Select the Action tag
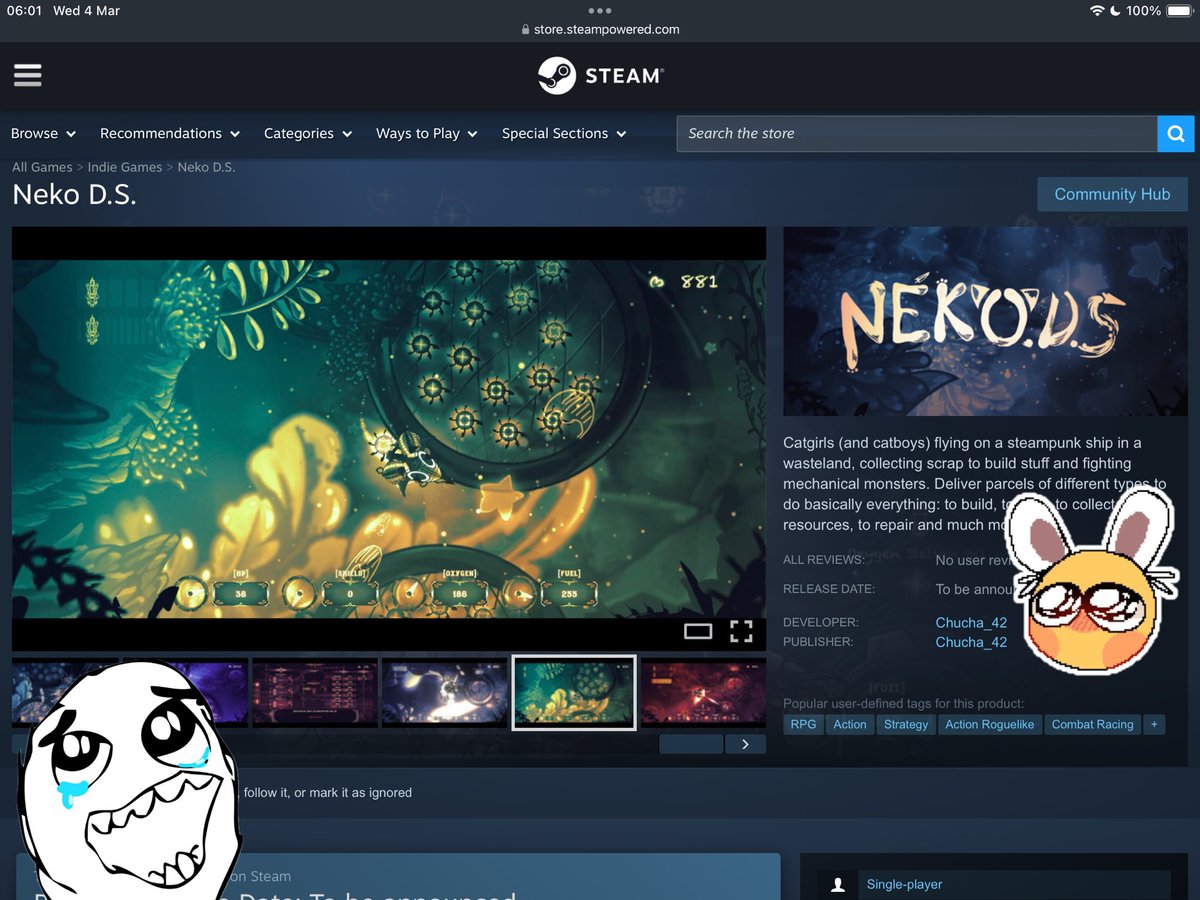Viewport: 1200px width, 900px height. click(850, 724)
